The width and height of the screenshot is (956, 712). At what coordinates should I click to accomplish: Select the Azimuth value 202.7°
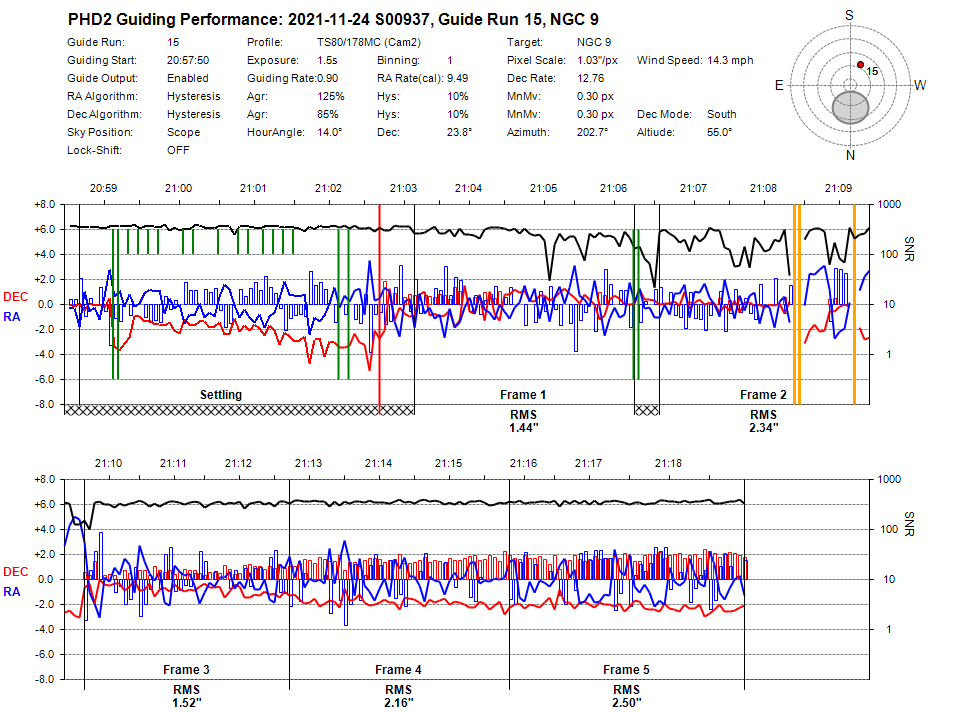593,132
